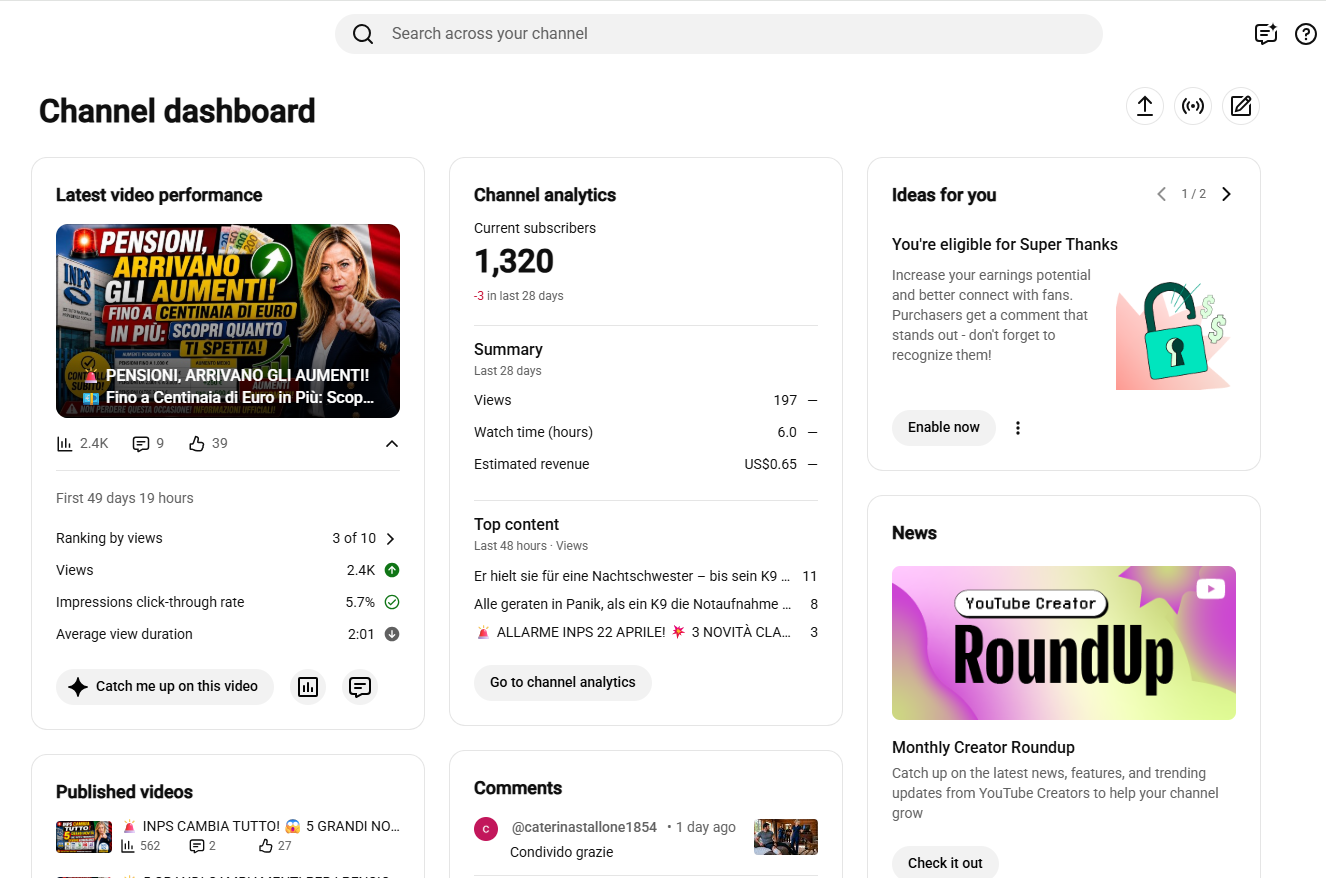Click the go live broadcast icon

(1193, 106)
